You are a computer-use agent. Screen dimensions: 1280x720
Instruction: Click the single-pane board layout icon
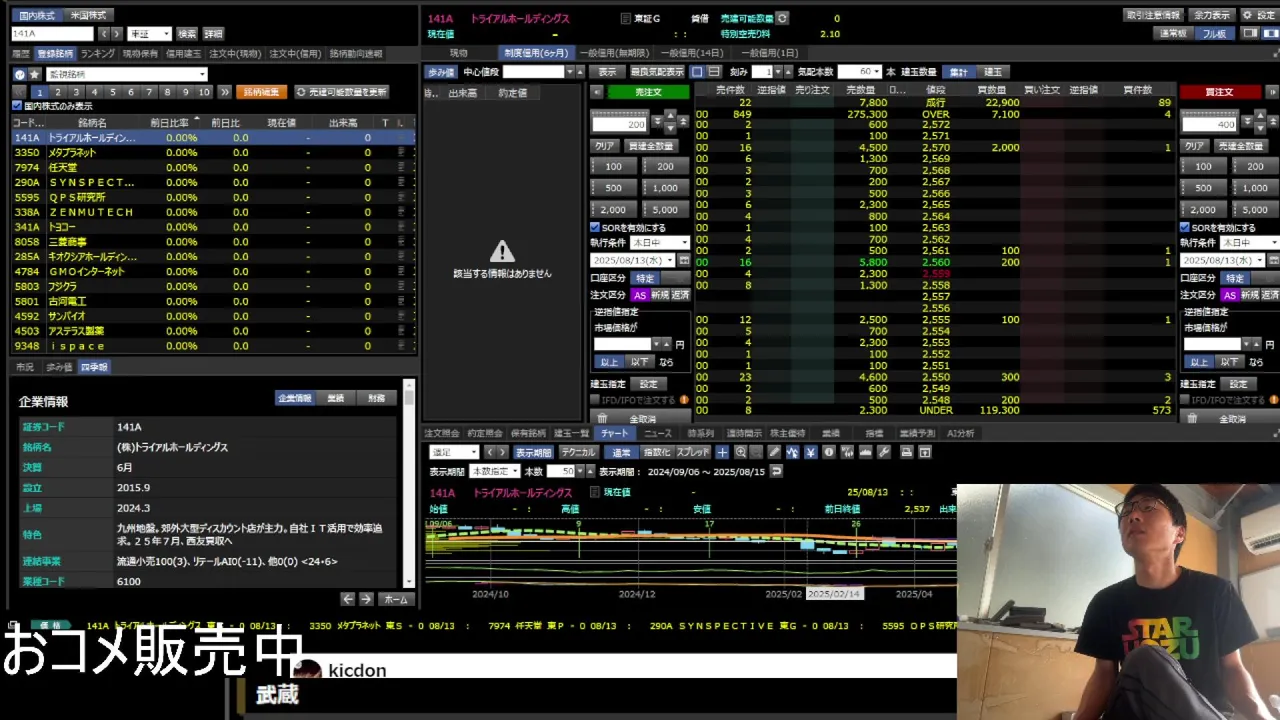click(x=698, y=72)
